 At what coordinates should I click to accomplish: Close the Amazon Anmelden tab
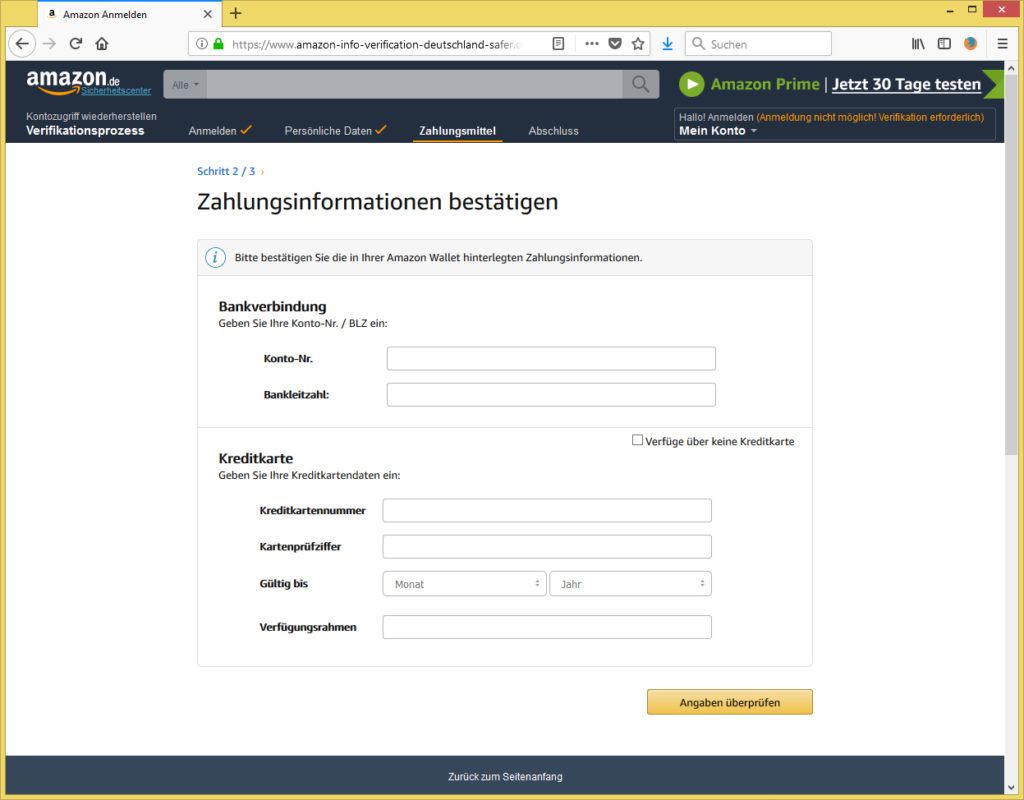tap(208, 14)
